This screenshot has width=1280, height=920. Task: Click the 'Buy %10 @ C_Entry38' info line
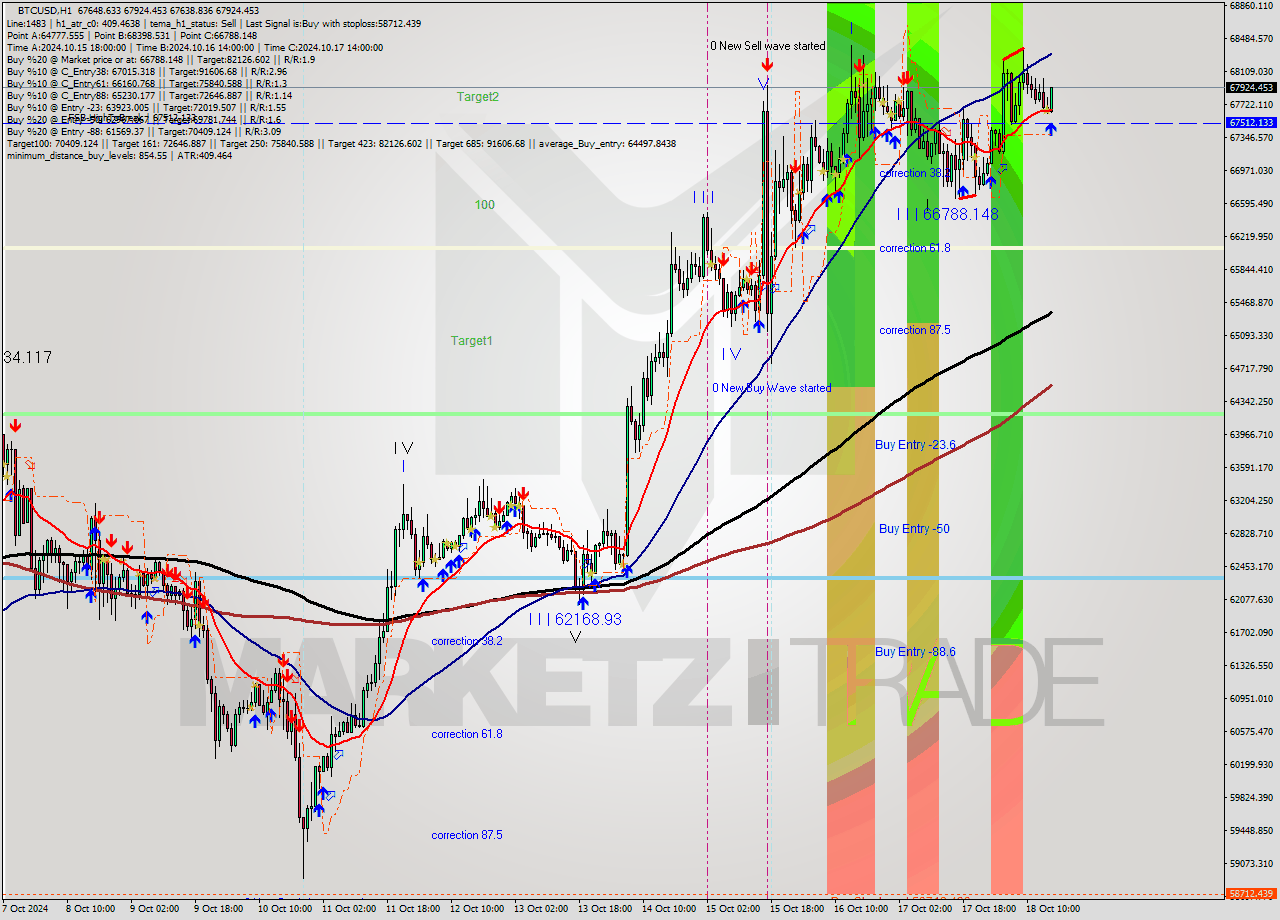click(146, 71)
